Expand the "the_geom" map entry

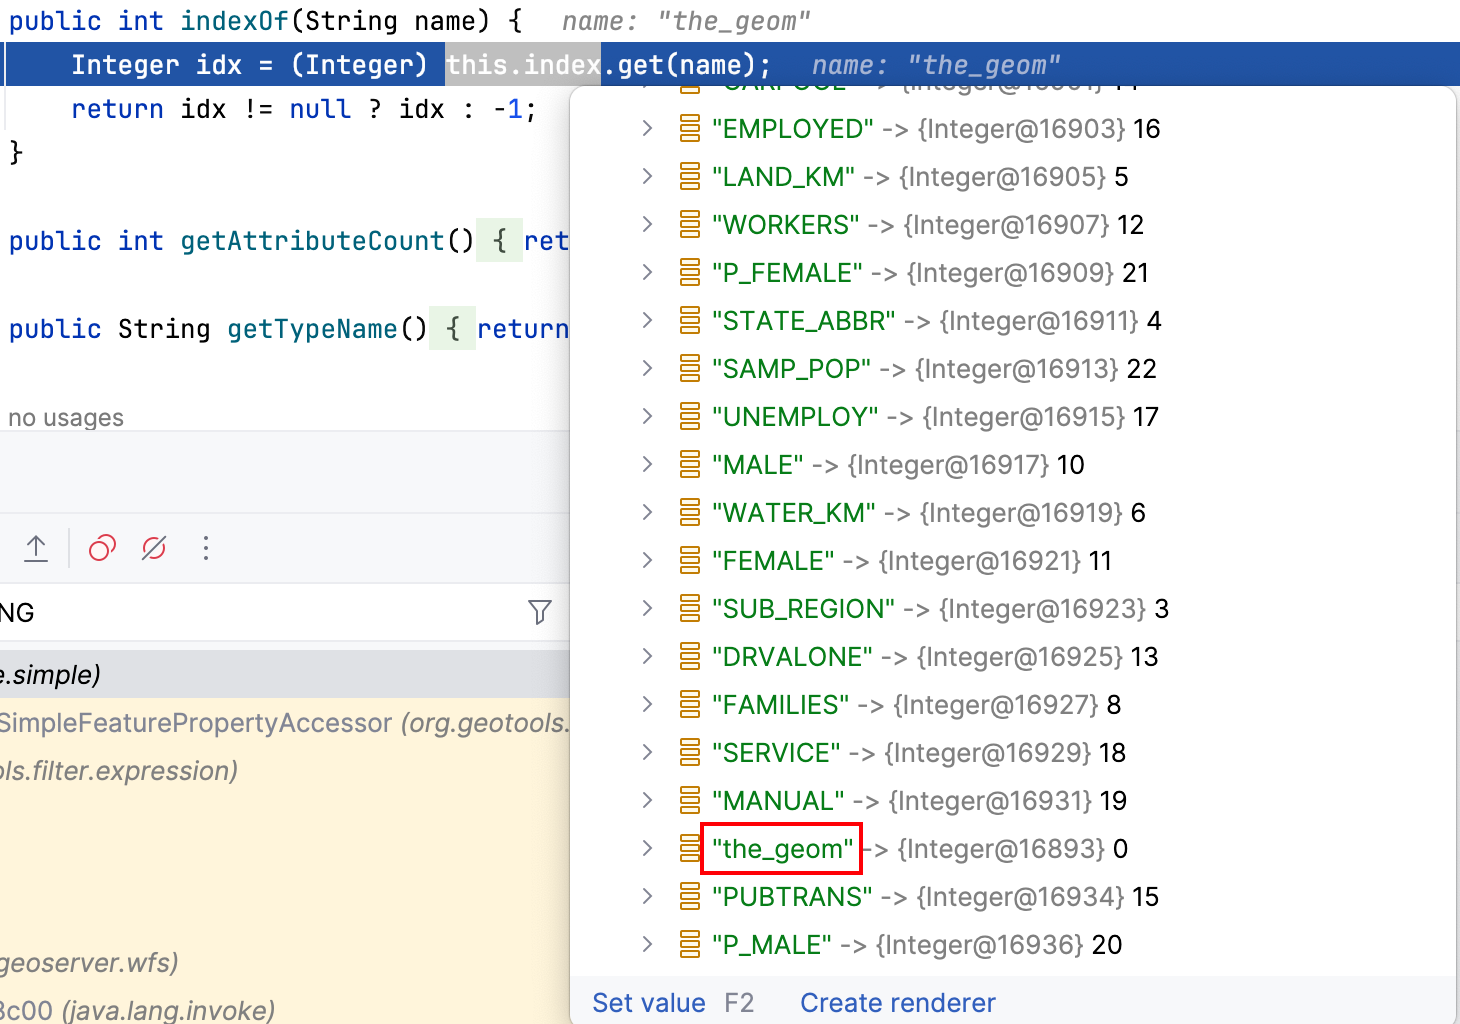(647, 849)
